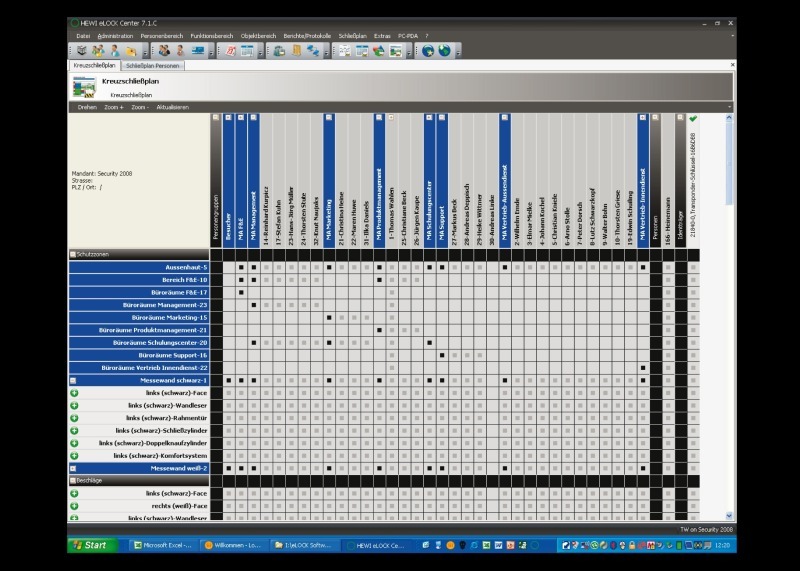Click the 21-Christina Heine column header
Viewport: 800px width, 571px height.
tap(342, 181)
